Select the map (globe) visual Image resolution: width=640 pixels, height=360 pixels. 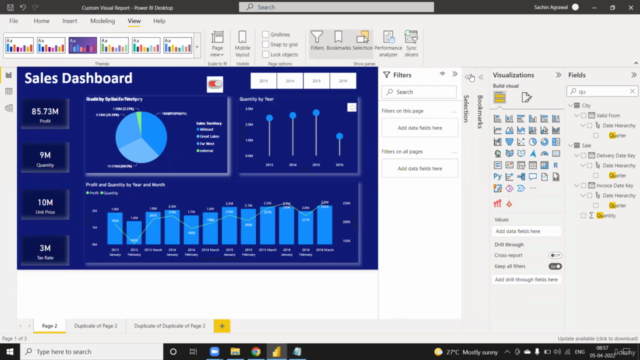498,154
